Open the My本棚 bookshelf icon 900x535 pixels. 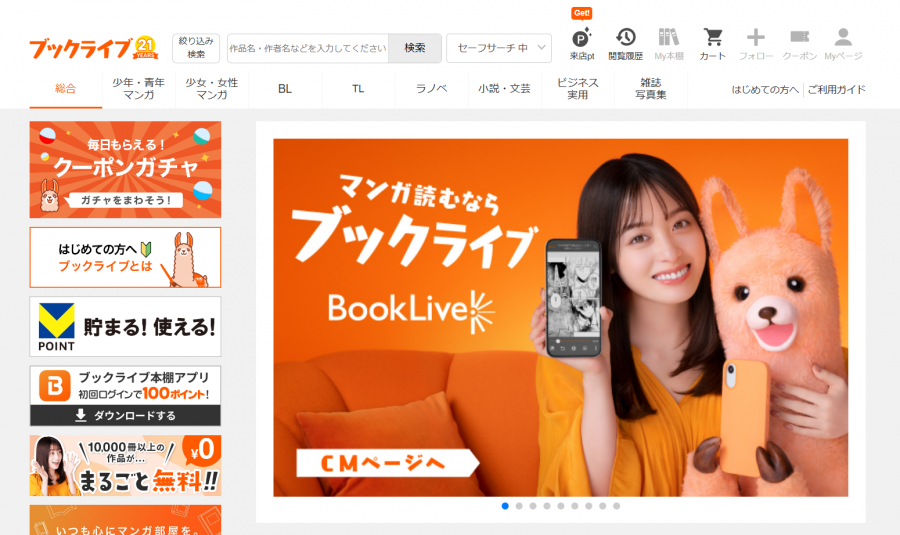point(669,44)
